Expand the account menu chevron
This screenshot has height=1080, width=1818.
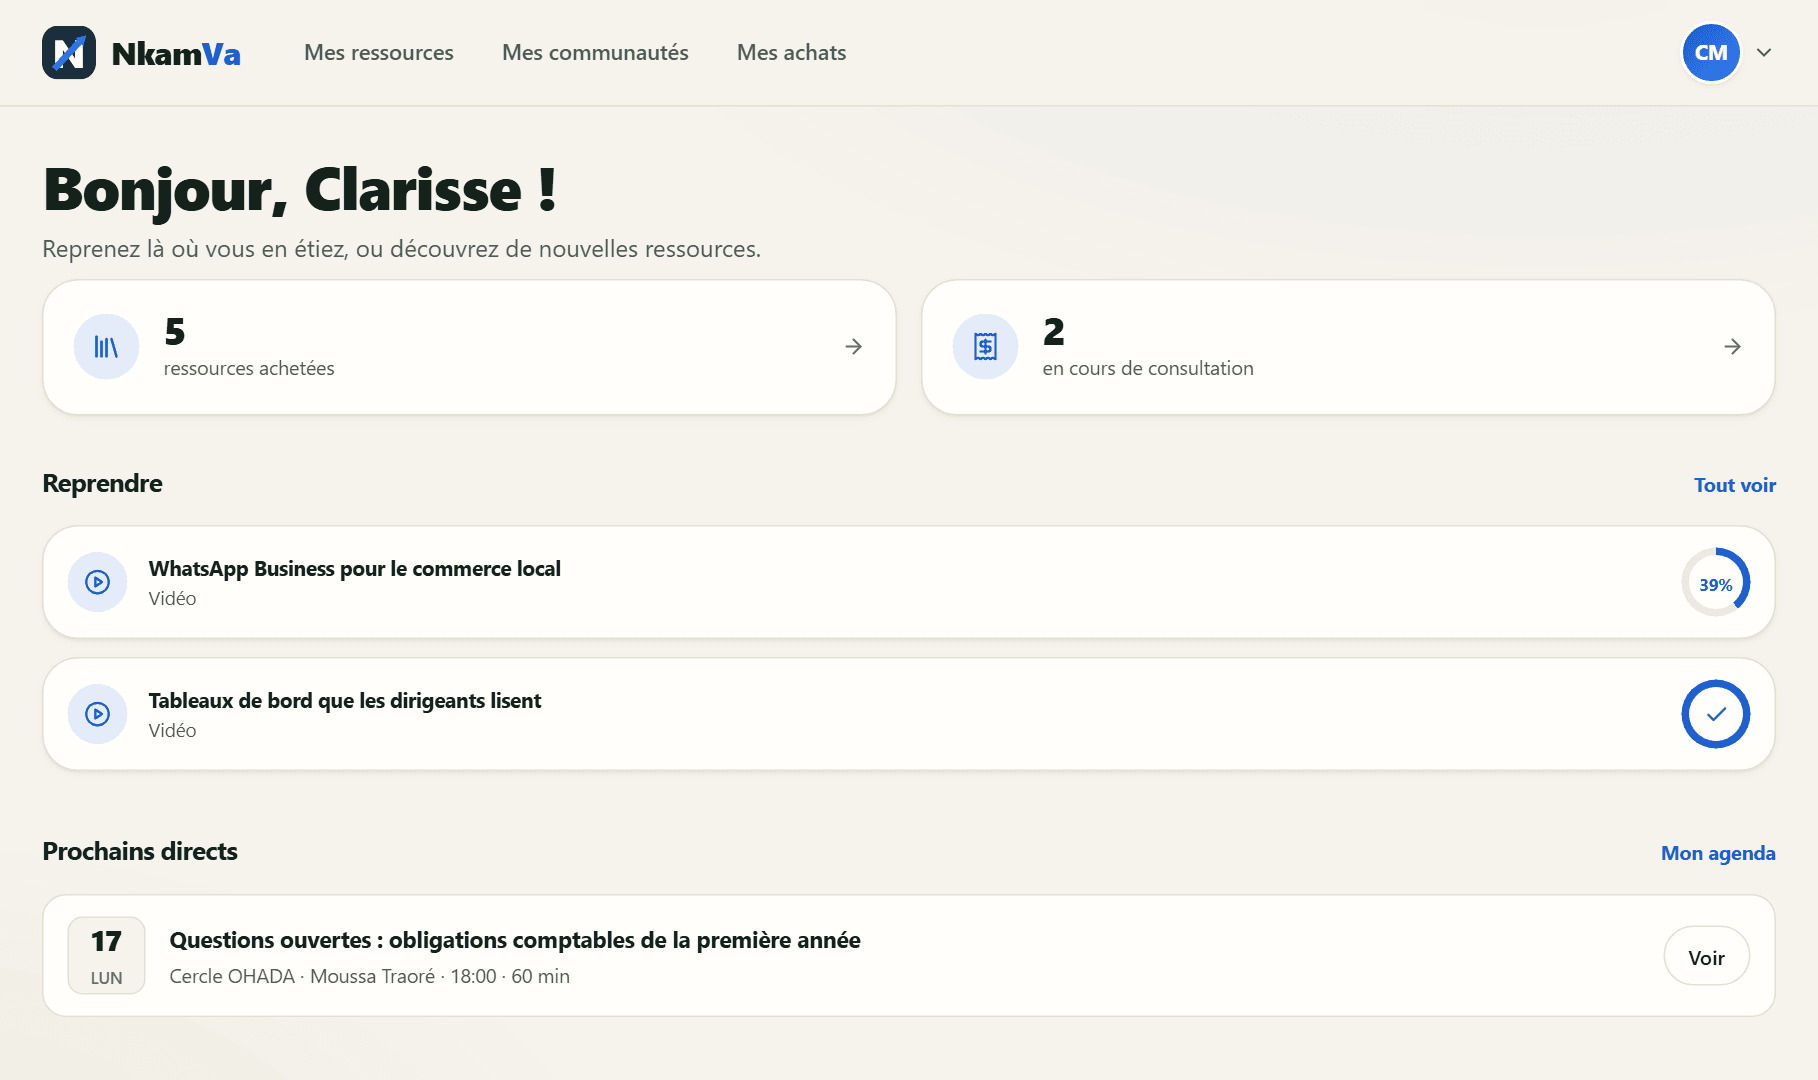pyautogui.click(x=1764, y=53)
